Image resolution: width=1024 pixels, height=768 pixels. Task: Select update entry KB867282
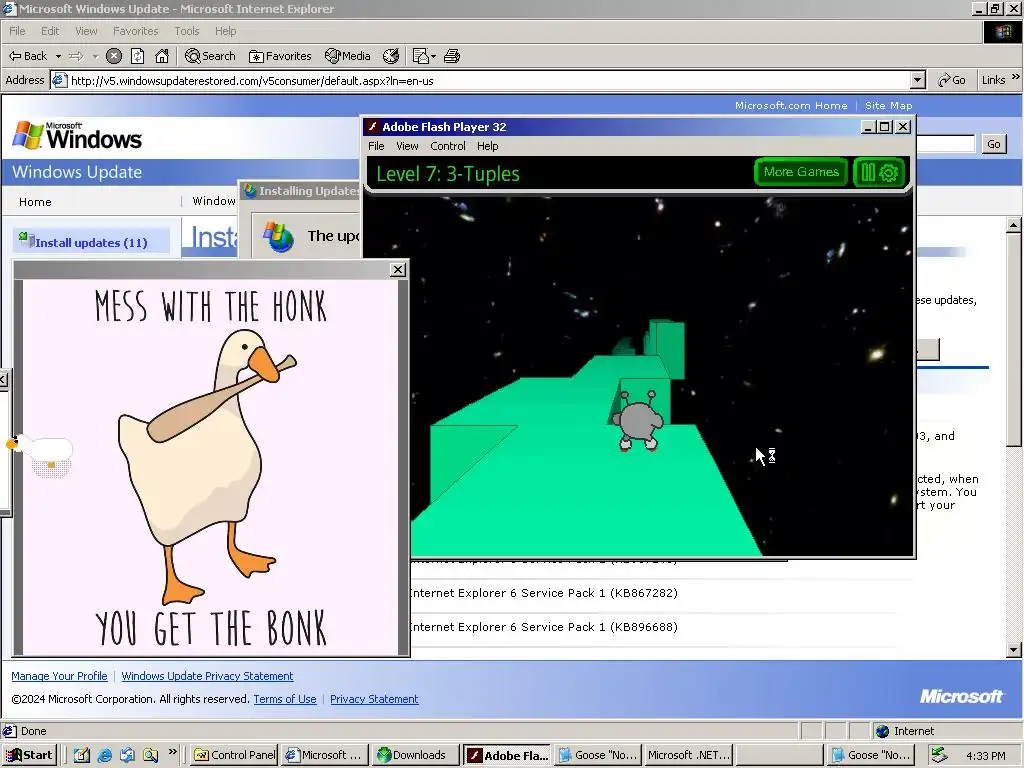543,593
